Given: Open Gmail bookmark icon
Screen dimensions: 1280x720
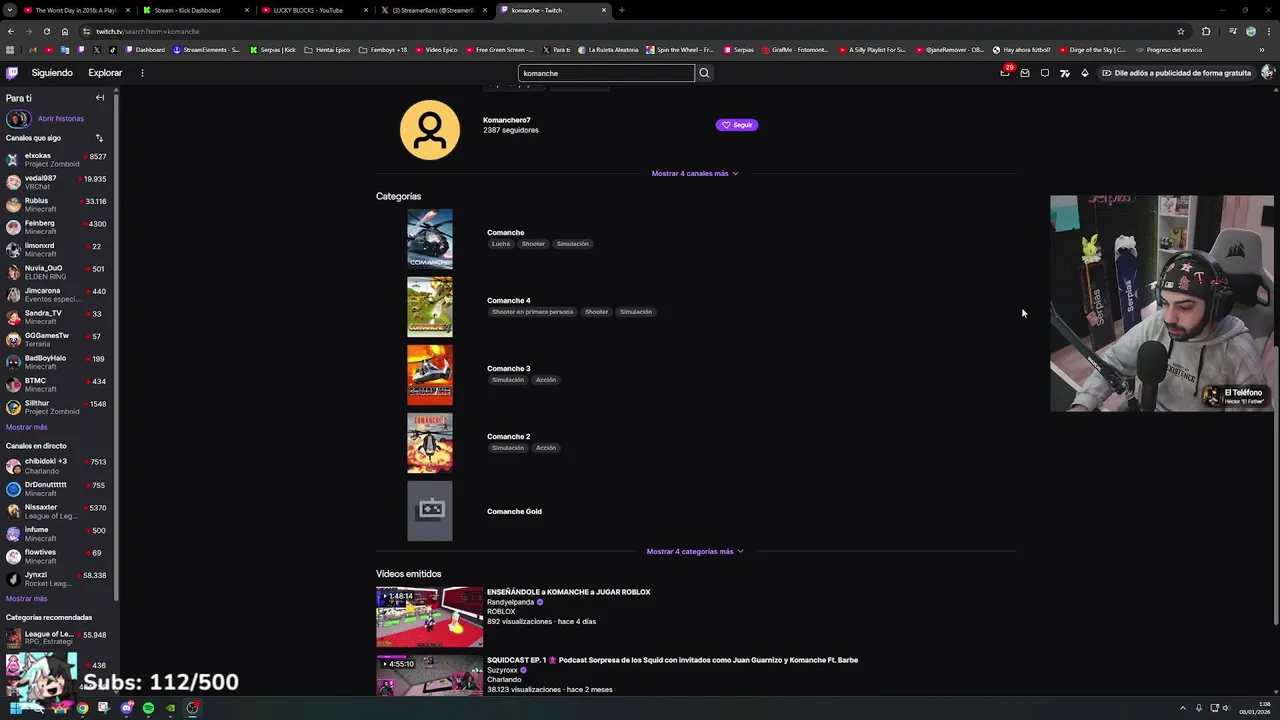Looking at the screenshot, I should coord(33,50).
